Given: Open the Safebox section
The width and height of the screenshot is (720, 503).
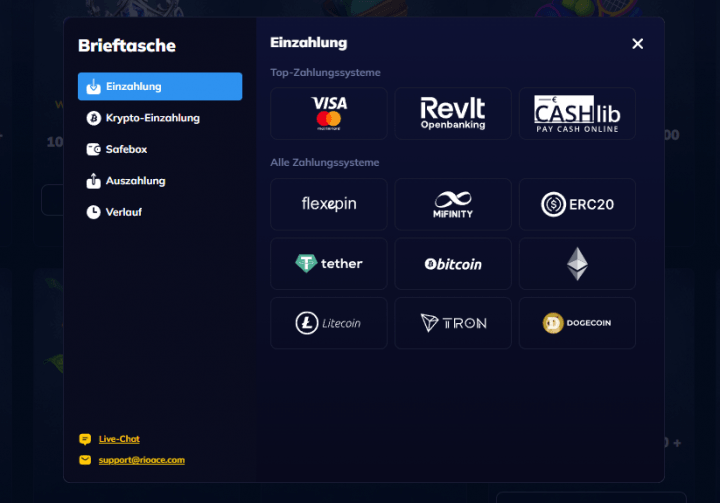Looking at the screenshot, I should click(x=160, y=149).
